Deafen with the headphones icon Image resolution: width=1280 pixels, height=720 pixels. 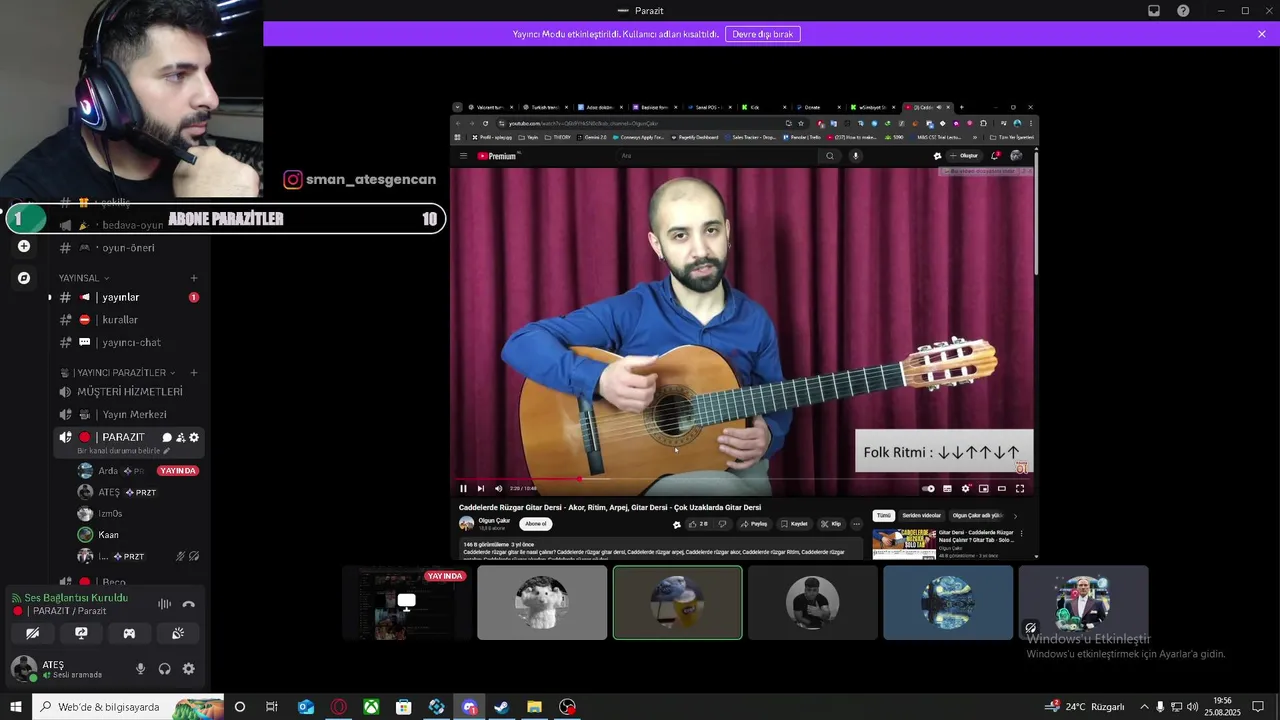(164, 669)
